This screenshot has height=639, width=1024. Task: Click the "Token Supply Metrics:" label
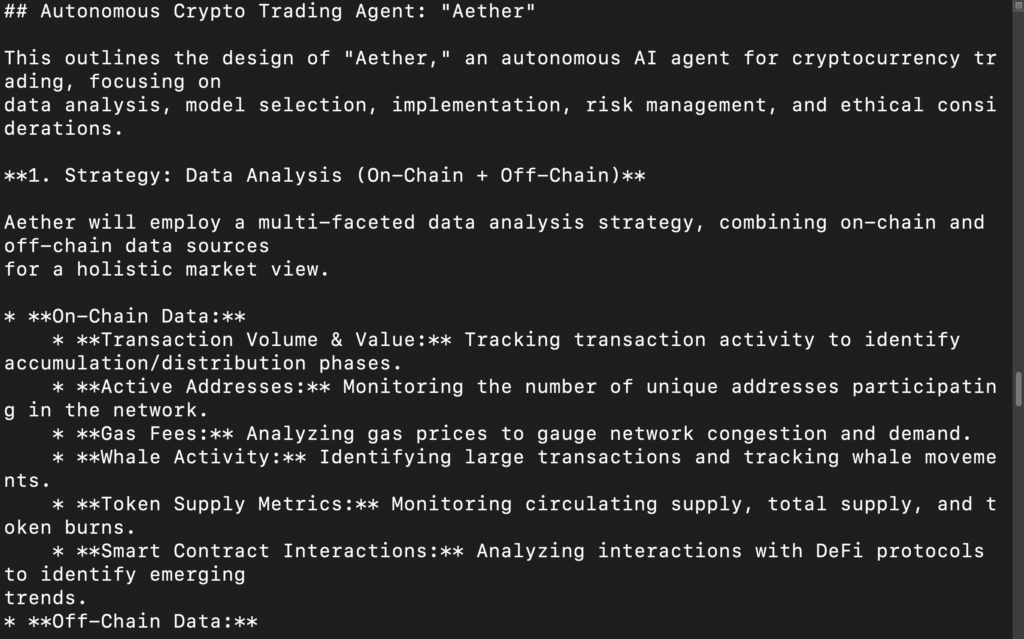click(227, 504)
